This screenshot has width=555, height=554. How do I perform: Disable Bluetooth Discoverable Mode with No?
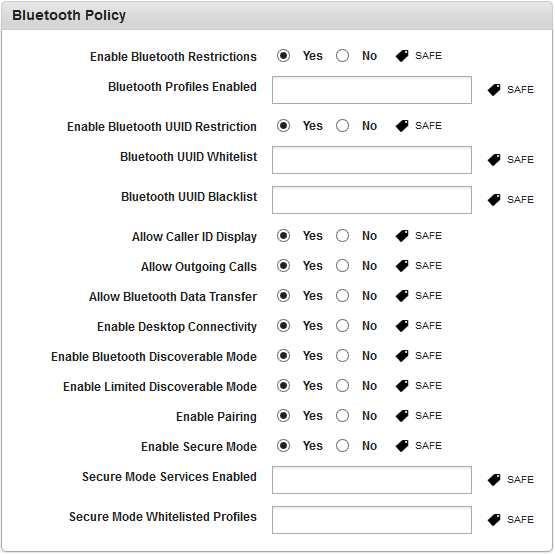pos(342,356)
